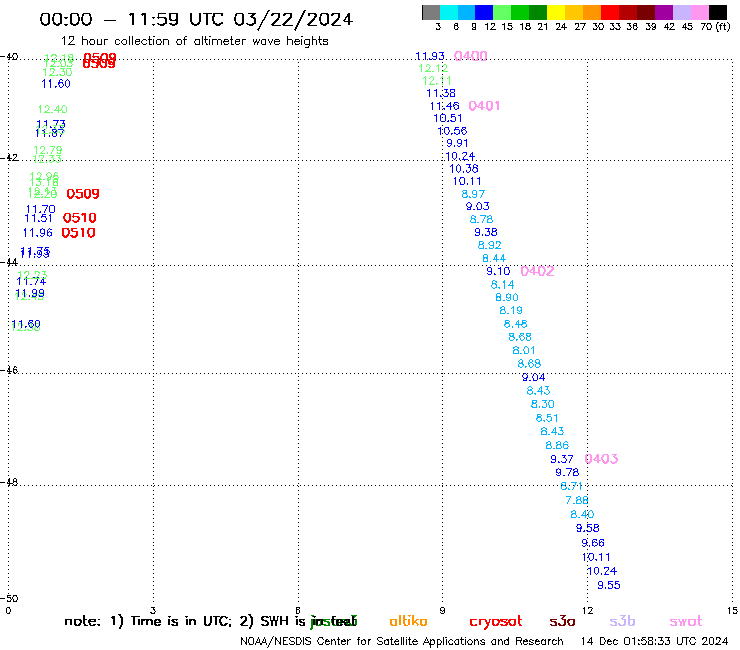Click the wave height value '11.46'
The height and width of the screenshot is (650, 740).
(x=444, y=106)
